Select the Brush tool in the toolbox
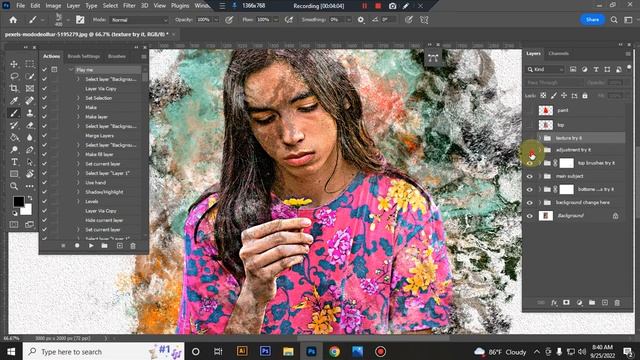 [14, 113]
